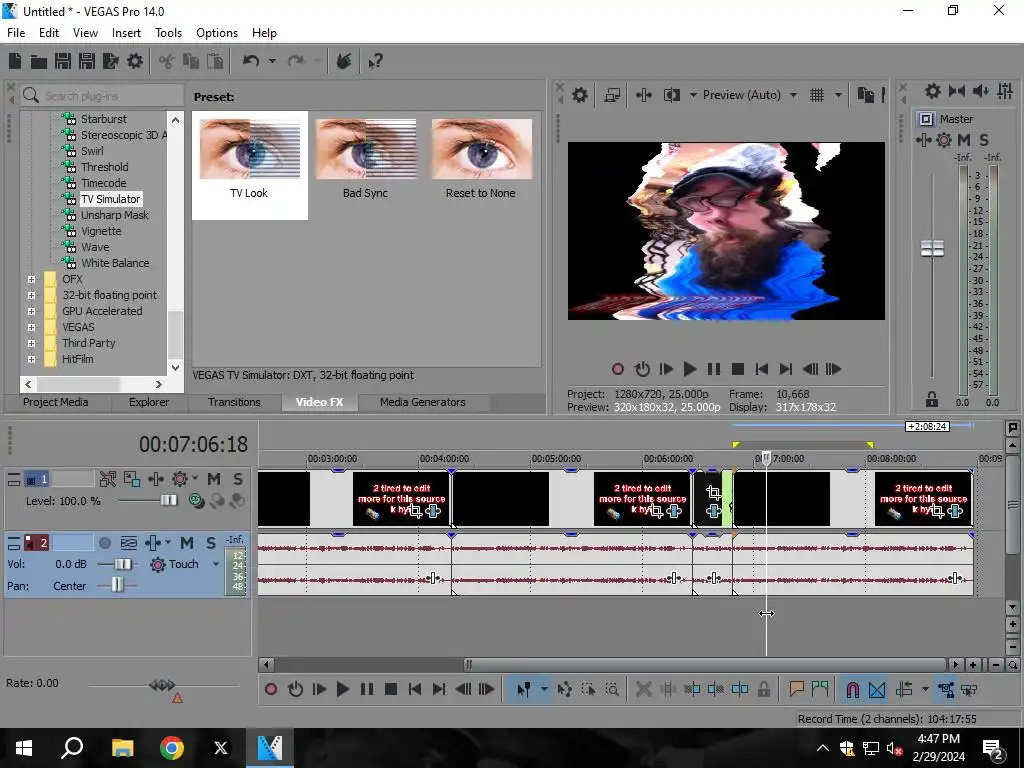Viewport: 1024px width, 768px height.
Task: Toggle preview on external monitor icon
Action: 612,95
